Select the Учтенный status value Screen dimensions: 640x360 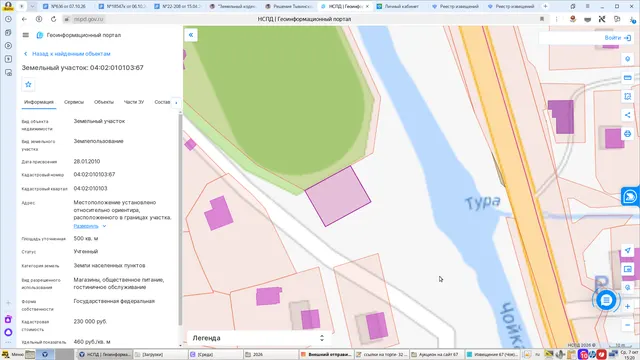click(86, 252)
